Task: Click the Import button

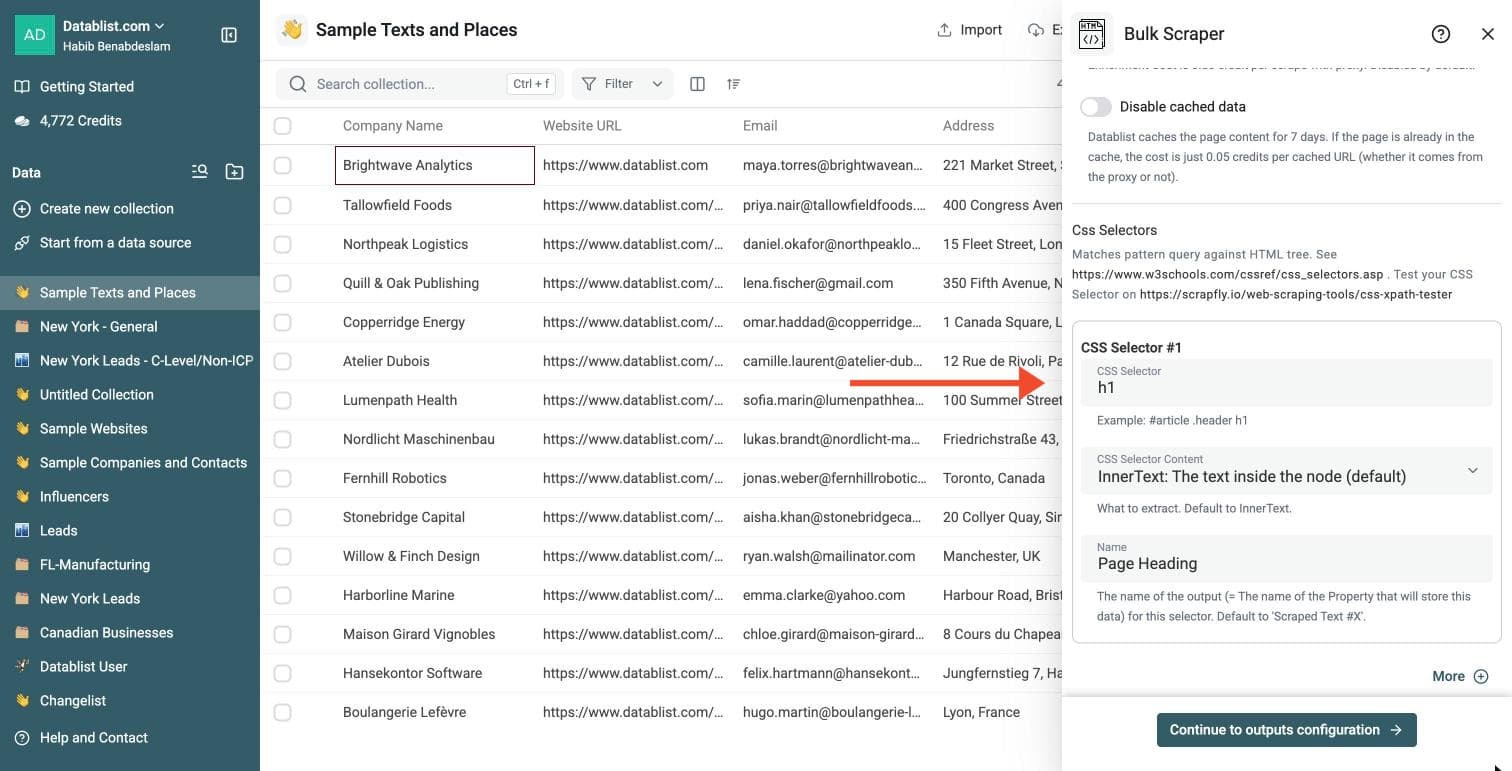Action: [x=969, y=30]
